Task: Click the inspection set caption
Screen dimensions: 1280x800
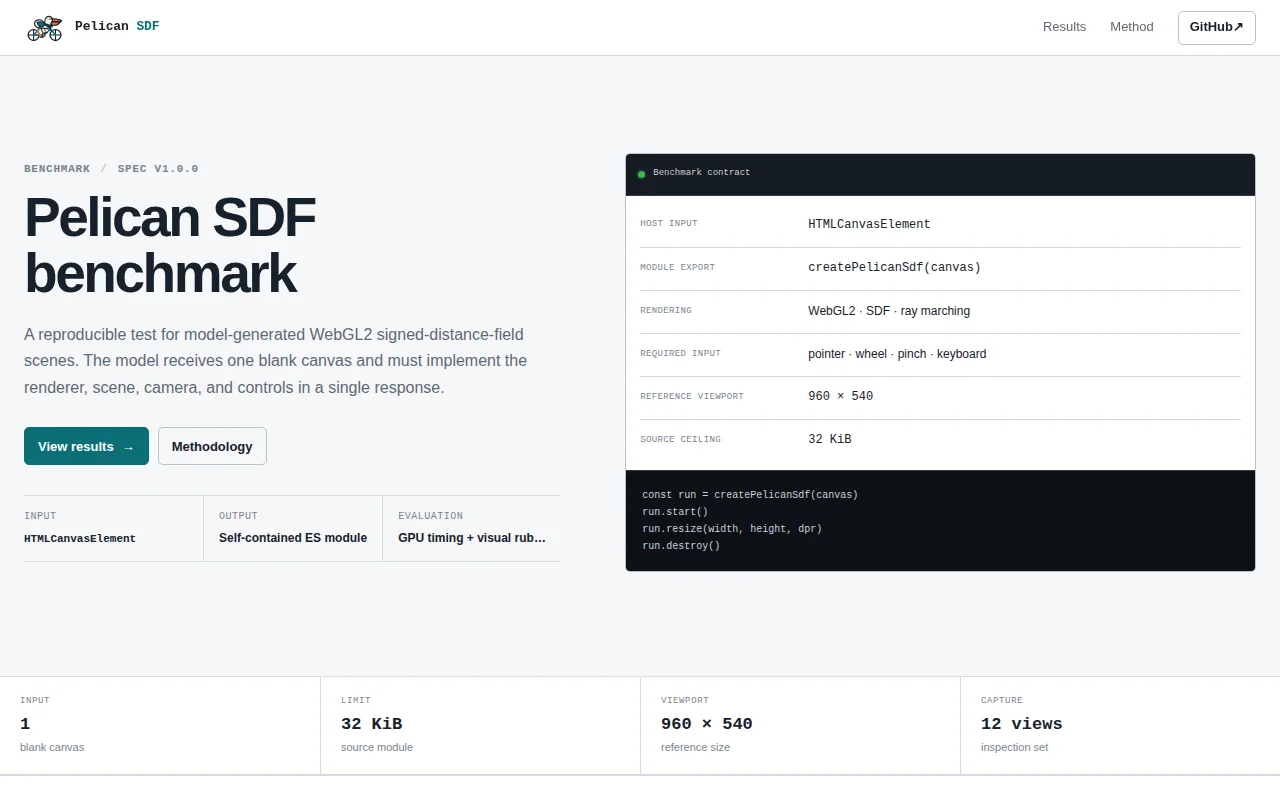Action: coord(1015,748)
